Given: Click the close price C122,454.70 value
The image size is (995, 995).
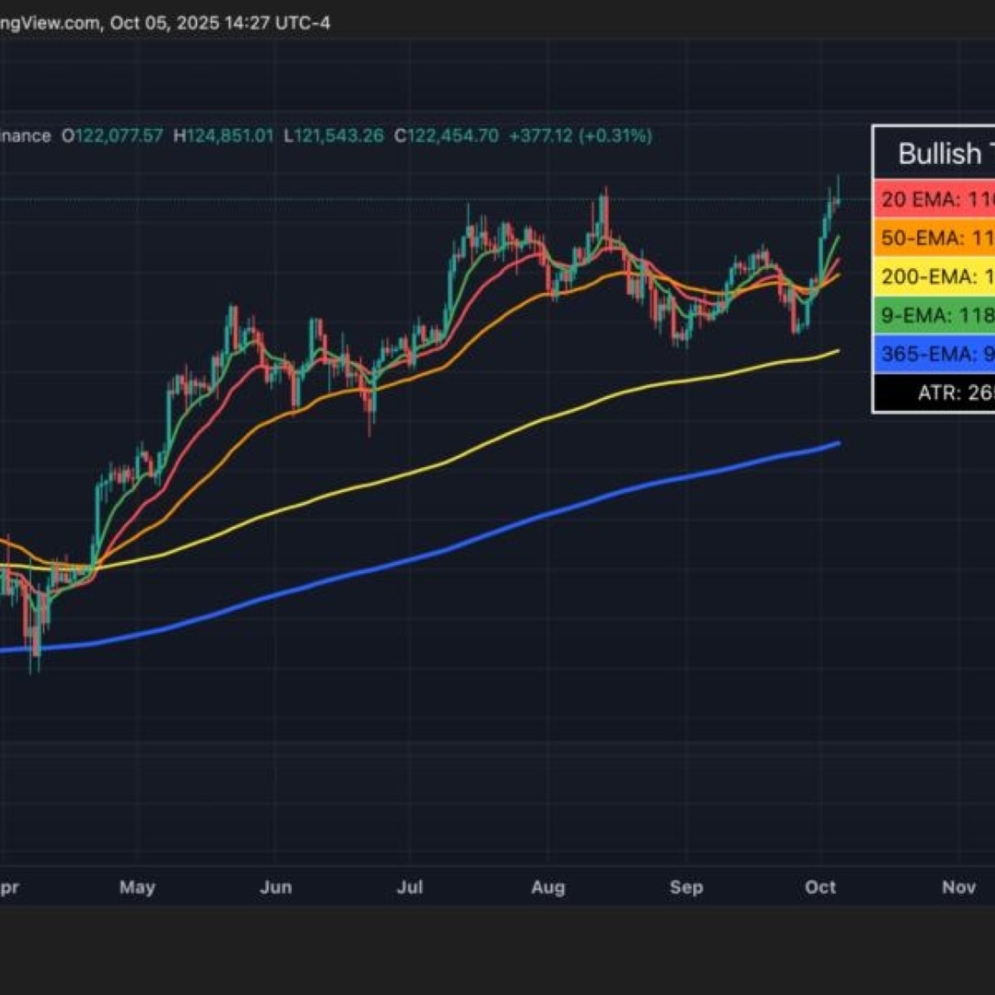Looking at the screenshot, I should pos(452,135).
